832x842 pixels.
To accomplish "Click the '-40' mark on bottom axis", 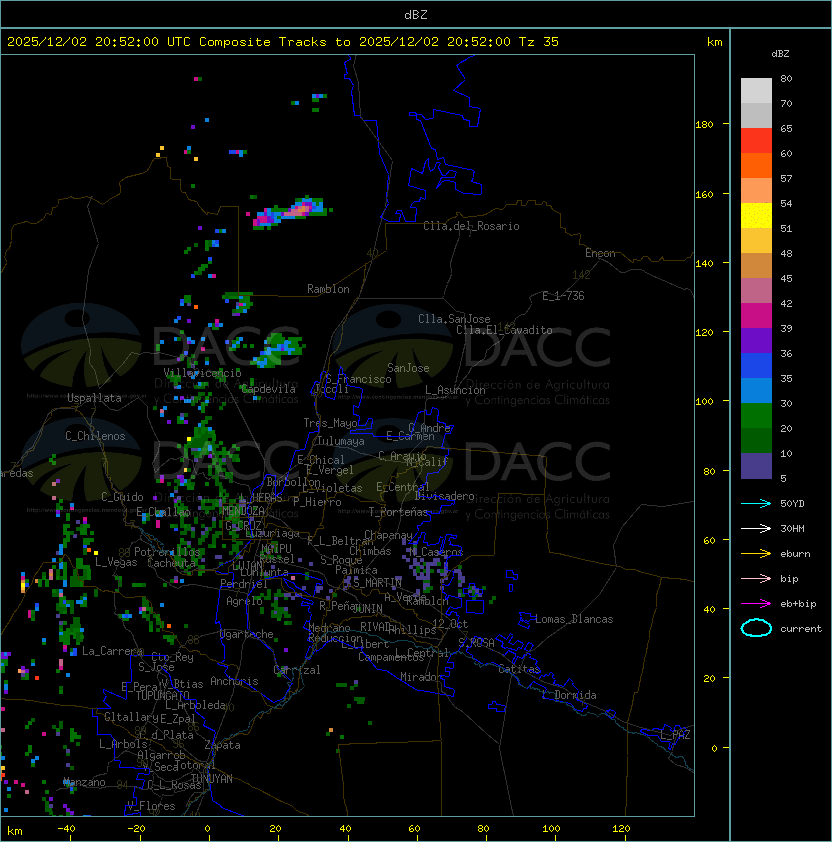I will click(x=67, y=829).
